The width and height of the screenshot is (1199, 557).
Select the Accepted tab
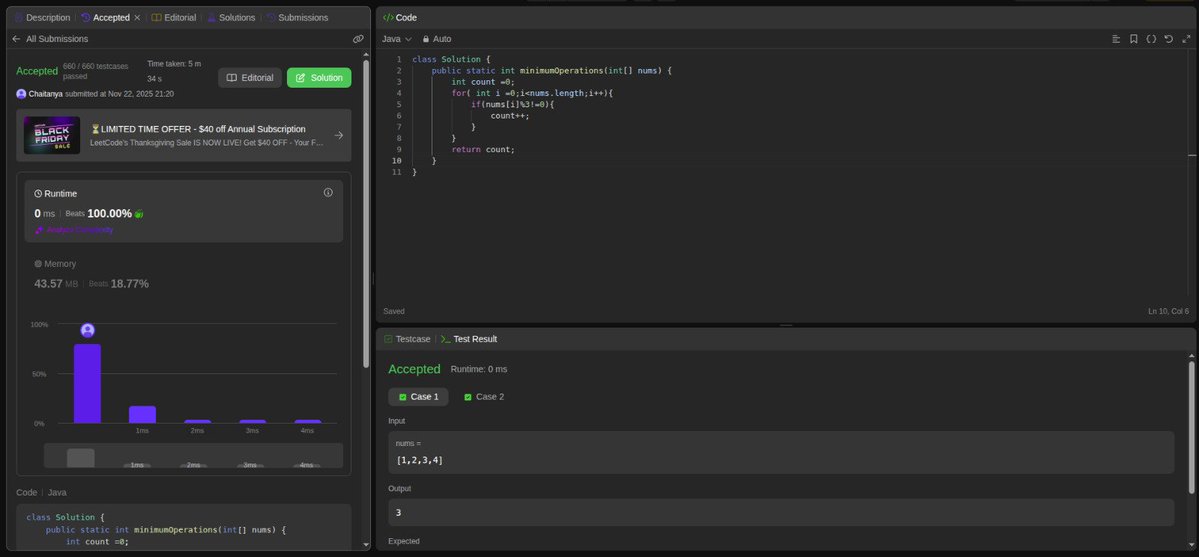[x=106, y=18]
